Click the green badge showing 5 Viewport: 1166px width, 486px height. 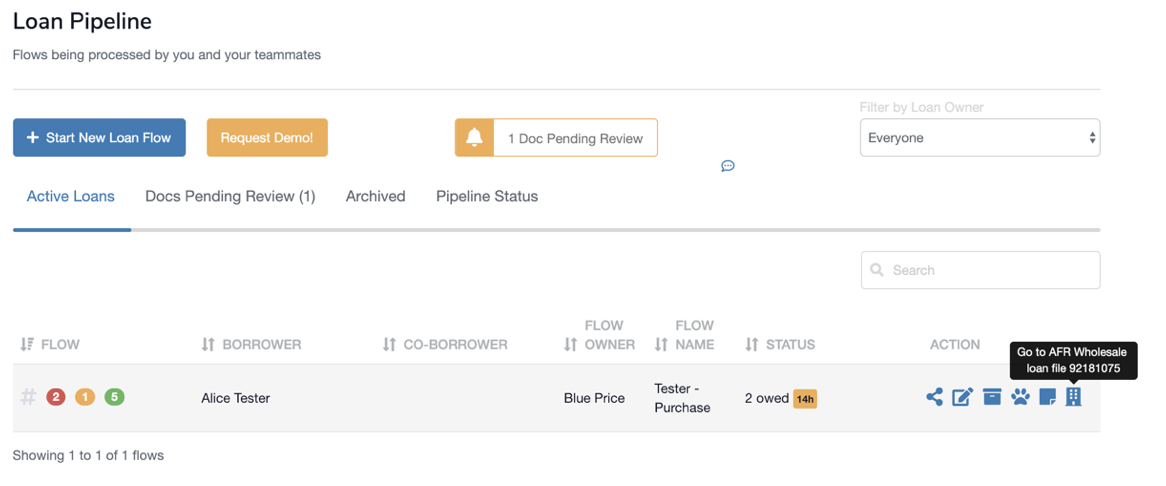[115, 397]
